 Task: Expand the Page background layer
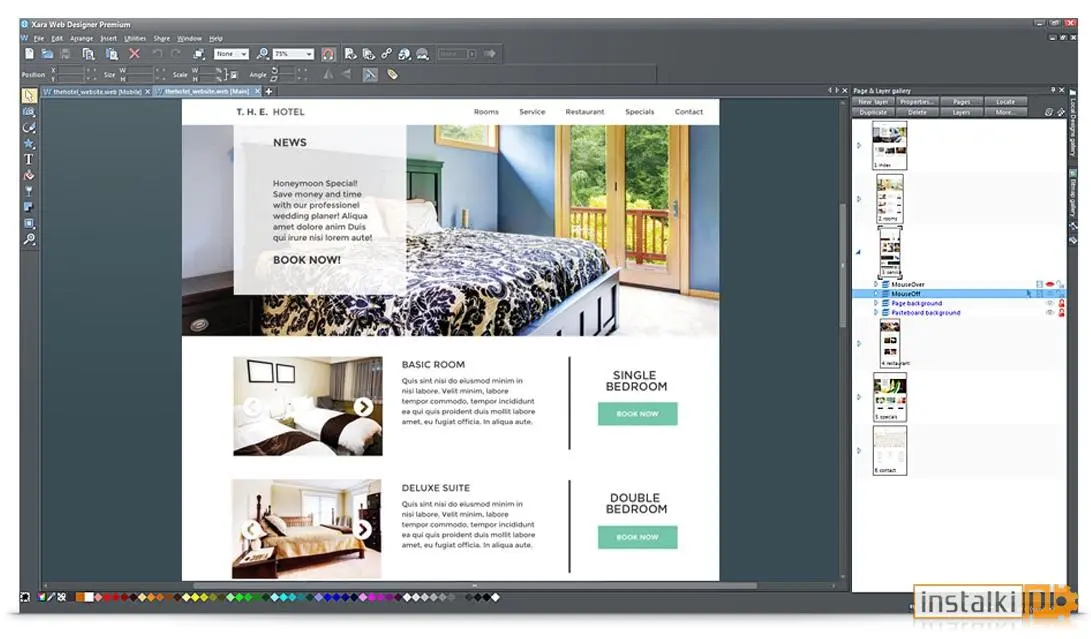coord(876,303)
